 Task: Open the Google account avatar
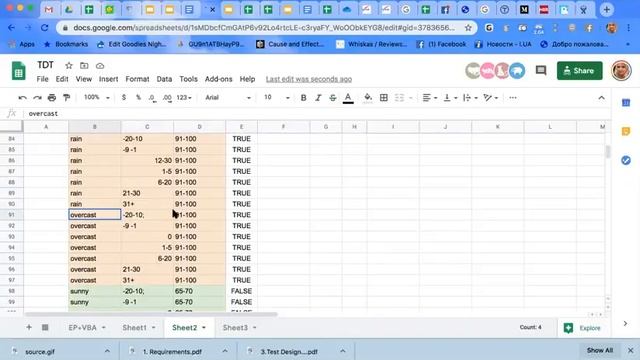621,71
